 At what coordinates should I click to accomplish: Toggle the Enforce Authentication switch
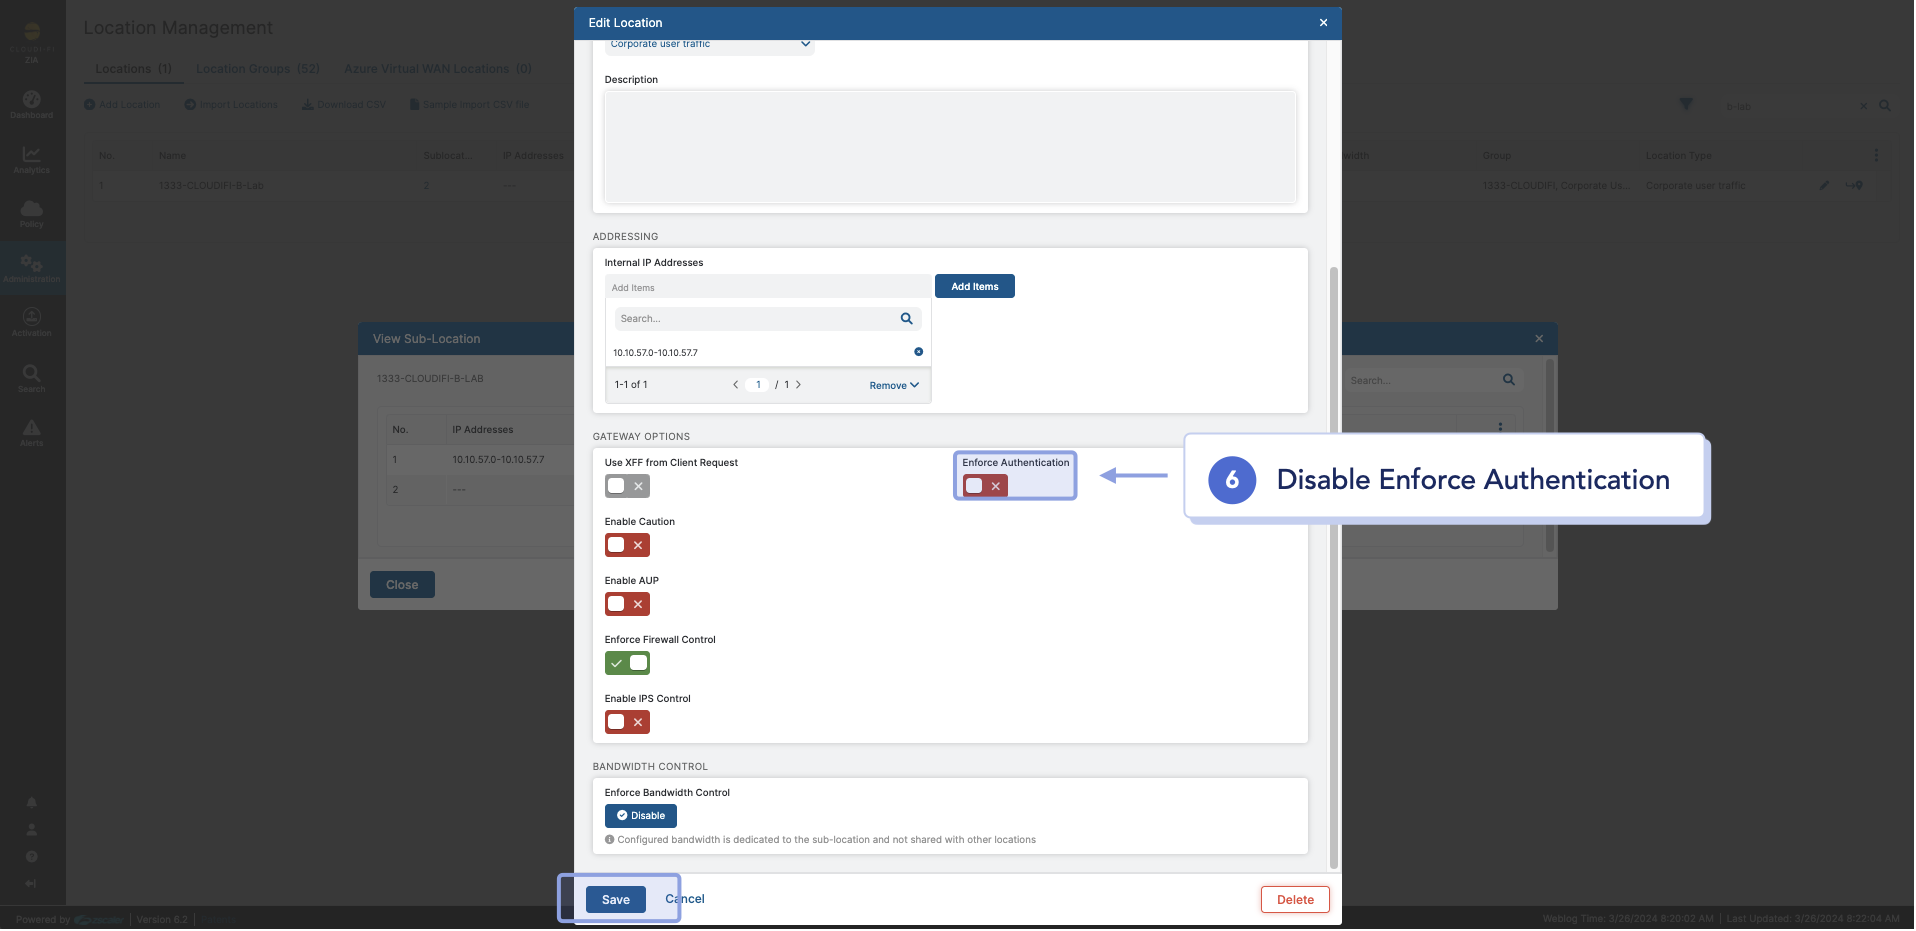(984, 486)
